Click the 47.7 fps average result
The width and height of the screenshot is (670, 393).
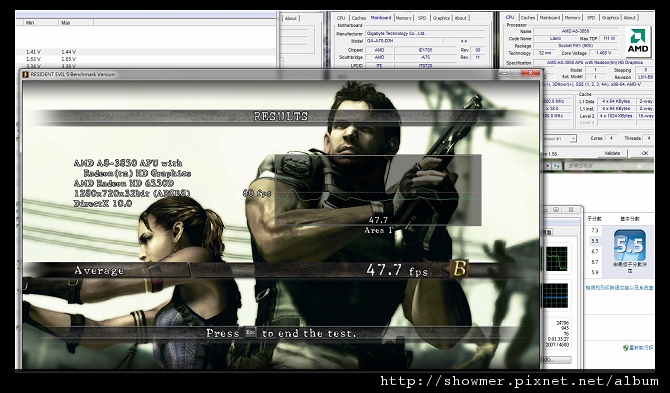click(397, 270)
